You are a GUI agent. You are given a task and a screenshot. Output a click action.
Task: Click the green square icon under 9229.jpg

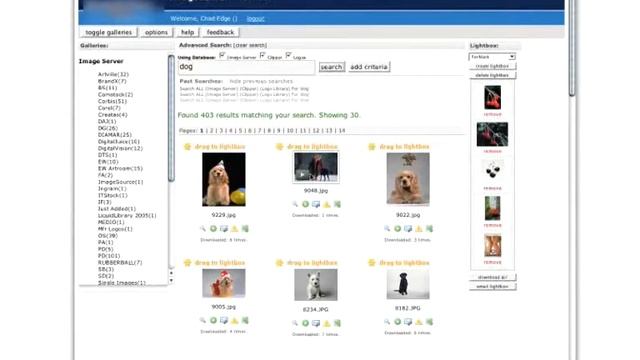tap(245, 229)
